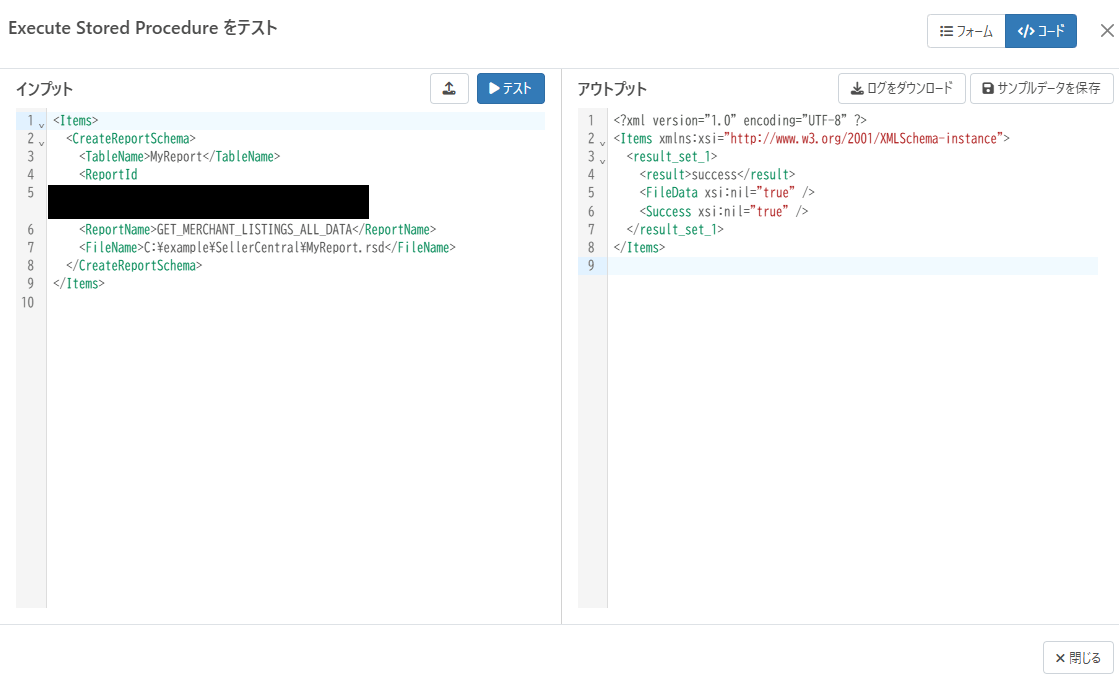This screenshot has width=1119, height=678.
Task: Click the opening result_set_1 tag line
Action: (672, 156)
